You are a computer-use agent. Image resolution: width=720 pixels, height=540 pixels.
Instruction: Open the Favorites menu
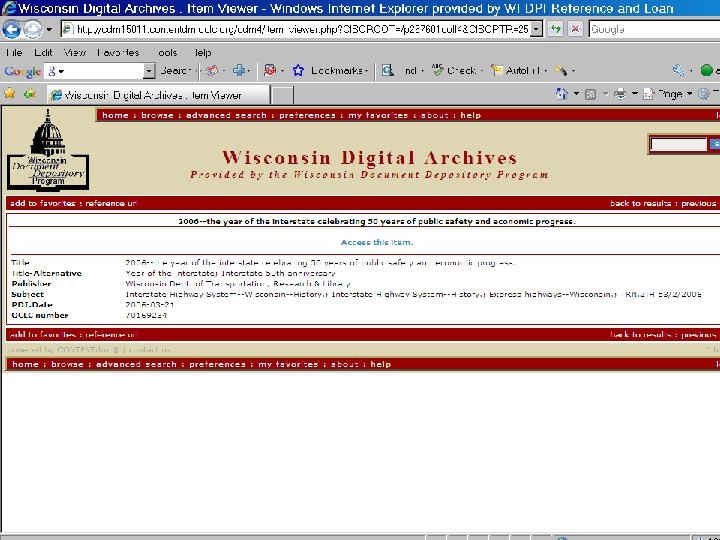coord(118,52)
